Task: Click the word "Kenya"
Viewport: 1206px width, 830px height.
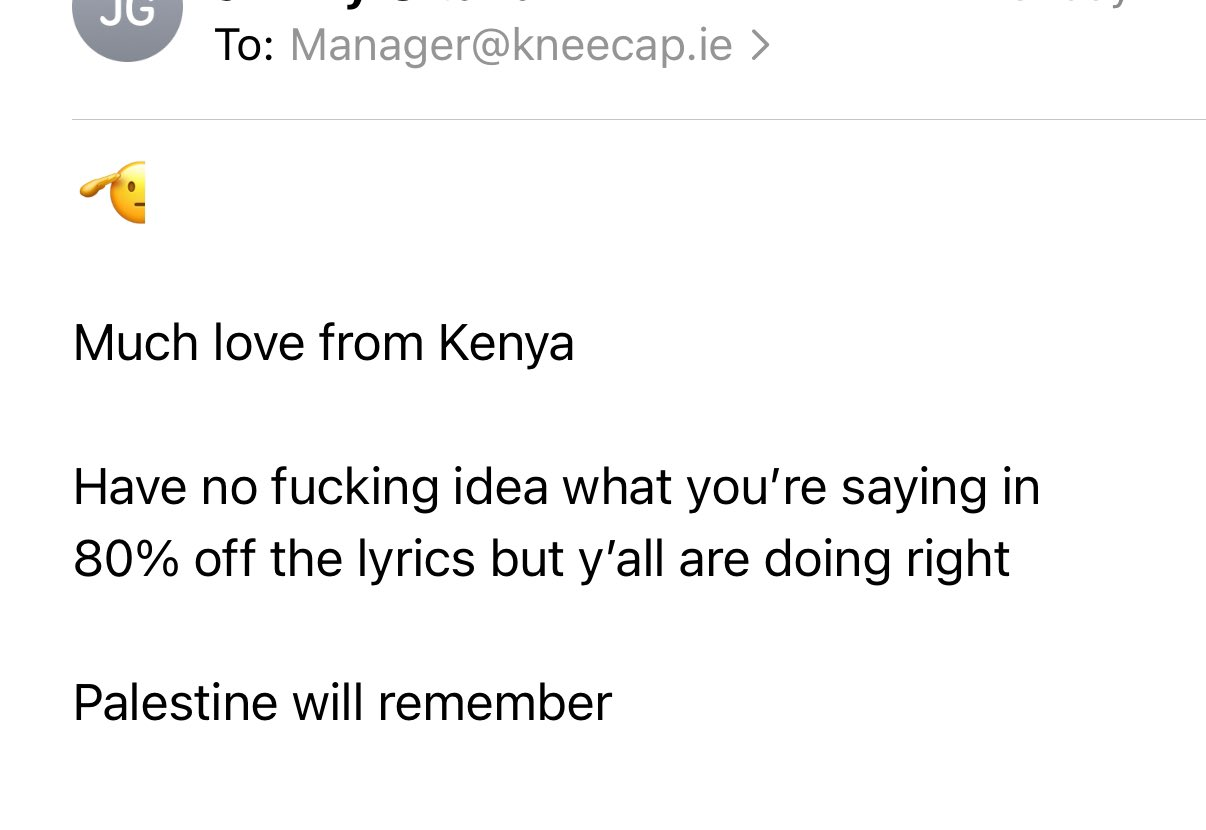Action: click(x=506, y=345)
